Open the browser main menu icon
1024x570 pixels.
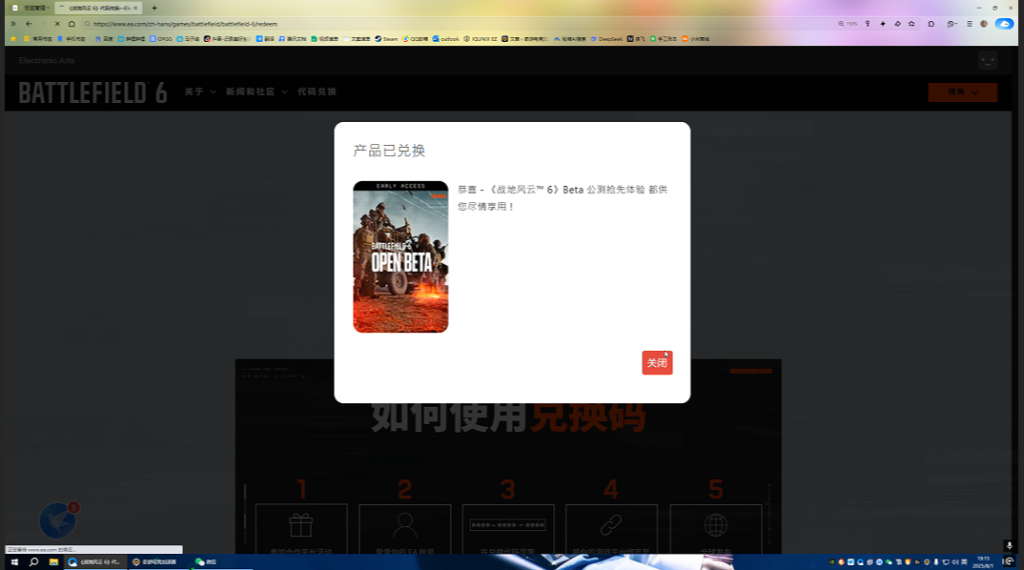tap(969, 24)
